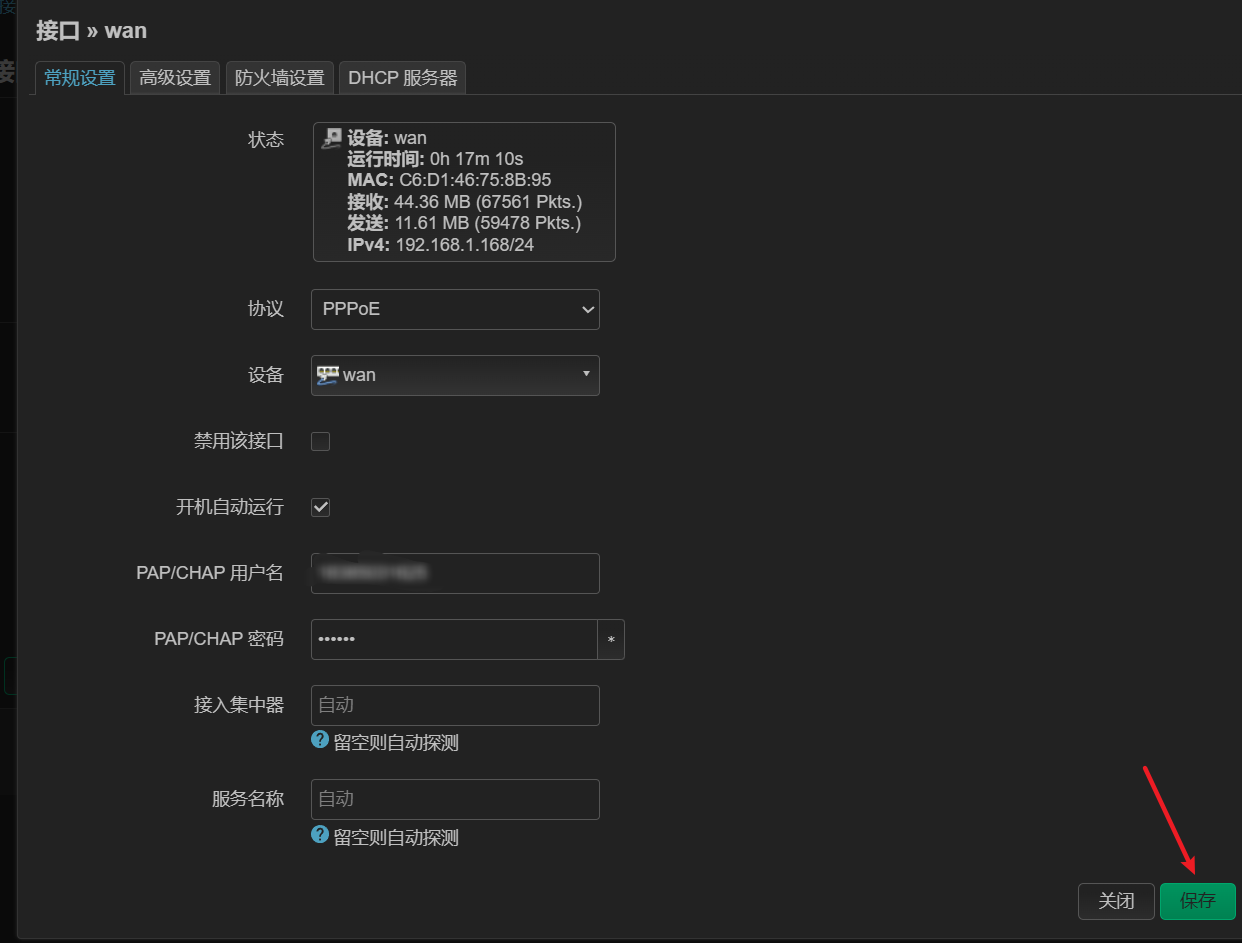Open the 防火墙设置 tab
Image resolution: width=1242 pixels, height=943 pixels.
280,78
